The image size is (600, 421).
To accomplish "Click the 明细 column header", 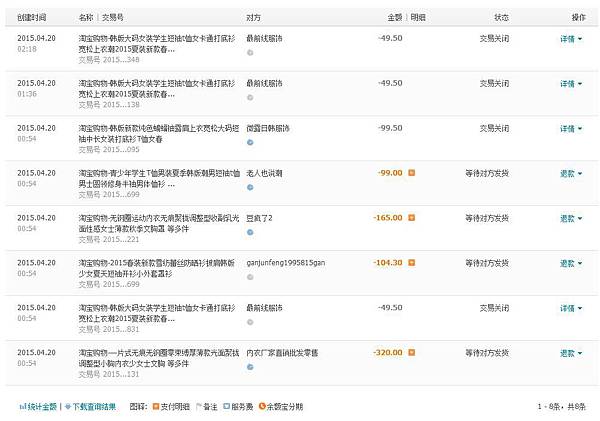I will point(418,17).
